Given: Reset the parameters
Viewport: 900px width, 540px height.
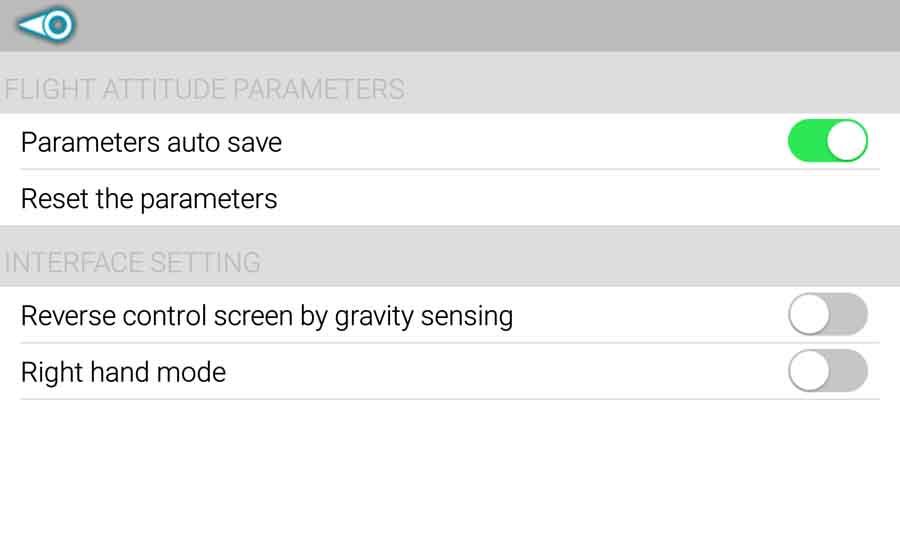Looking at the screenshot, I should [149, 199].
